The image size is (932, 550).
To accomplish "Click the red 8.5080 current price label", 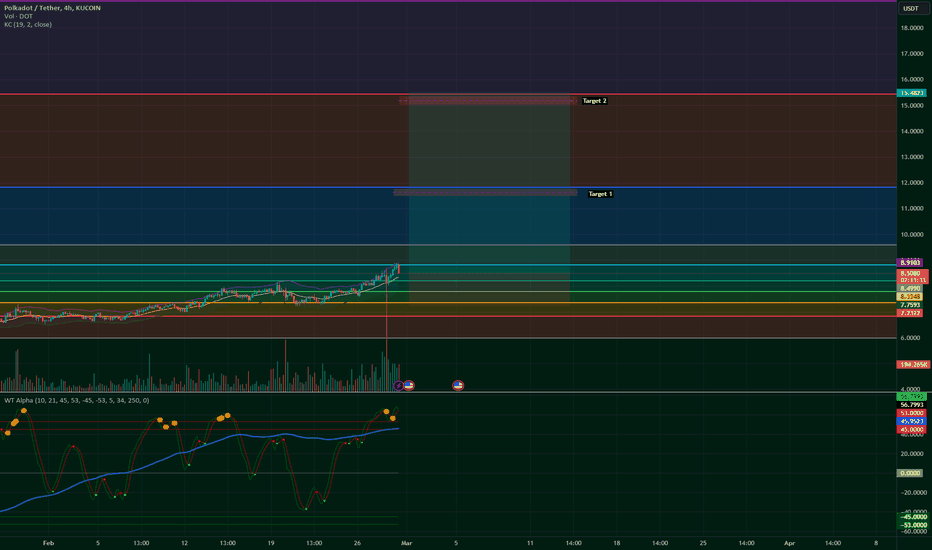I will 912,276.
